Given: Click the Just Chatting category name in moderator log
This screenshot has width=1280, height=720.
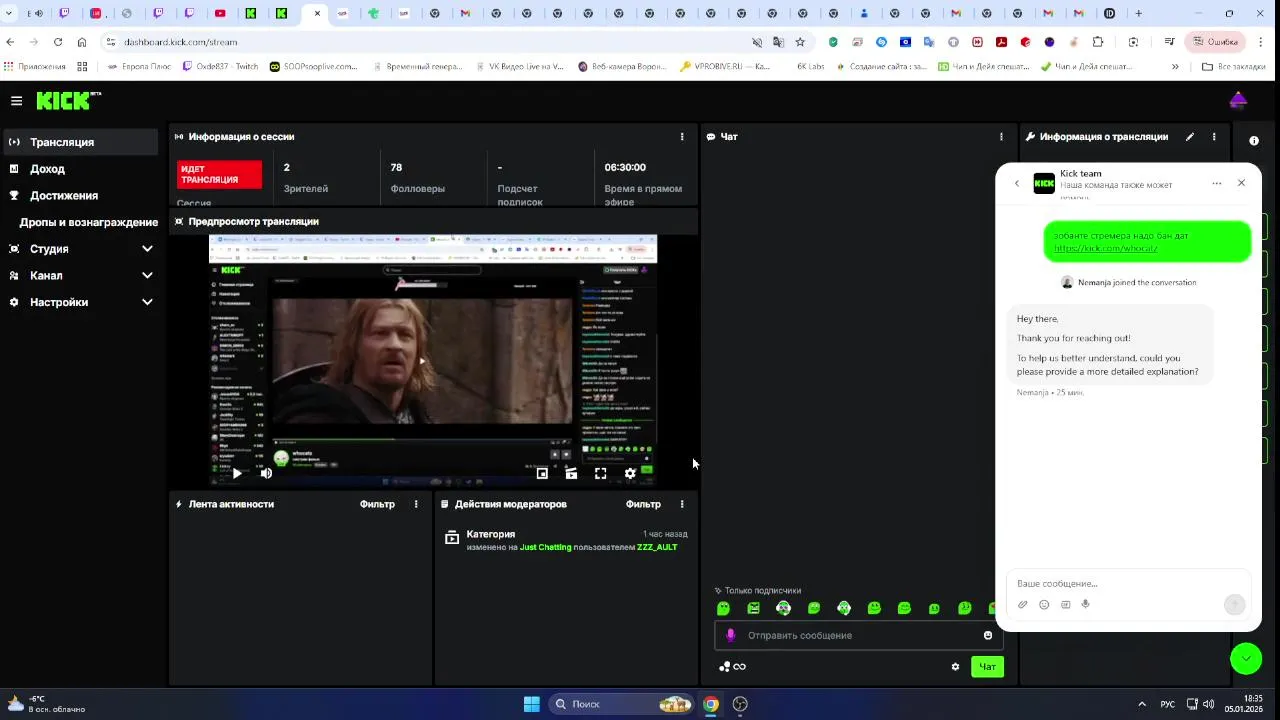Looking at the screenshot, I should click(x=546, y=547).
